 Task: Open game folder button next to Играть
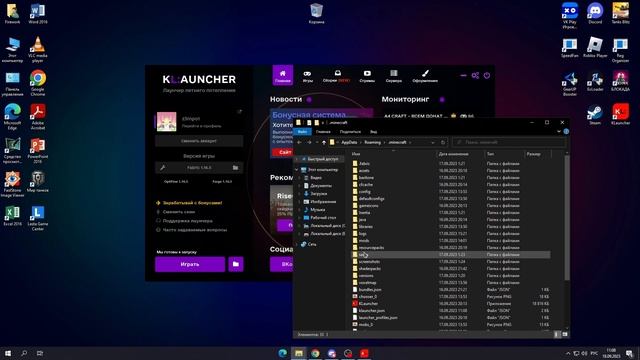pyautogui.click(x=236, y=264)
